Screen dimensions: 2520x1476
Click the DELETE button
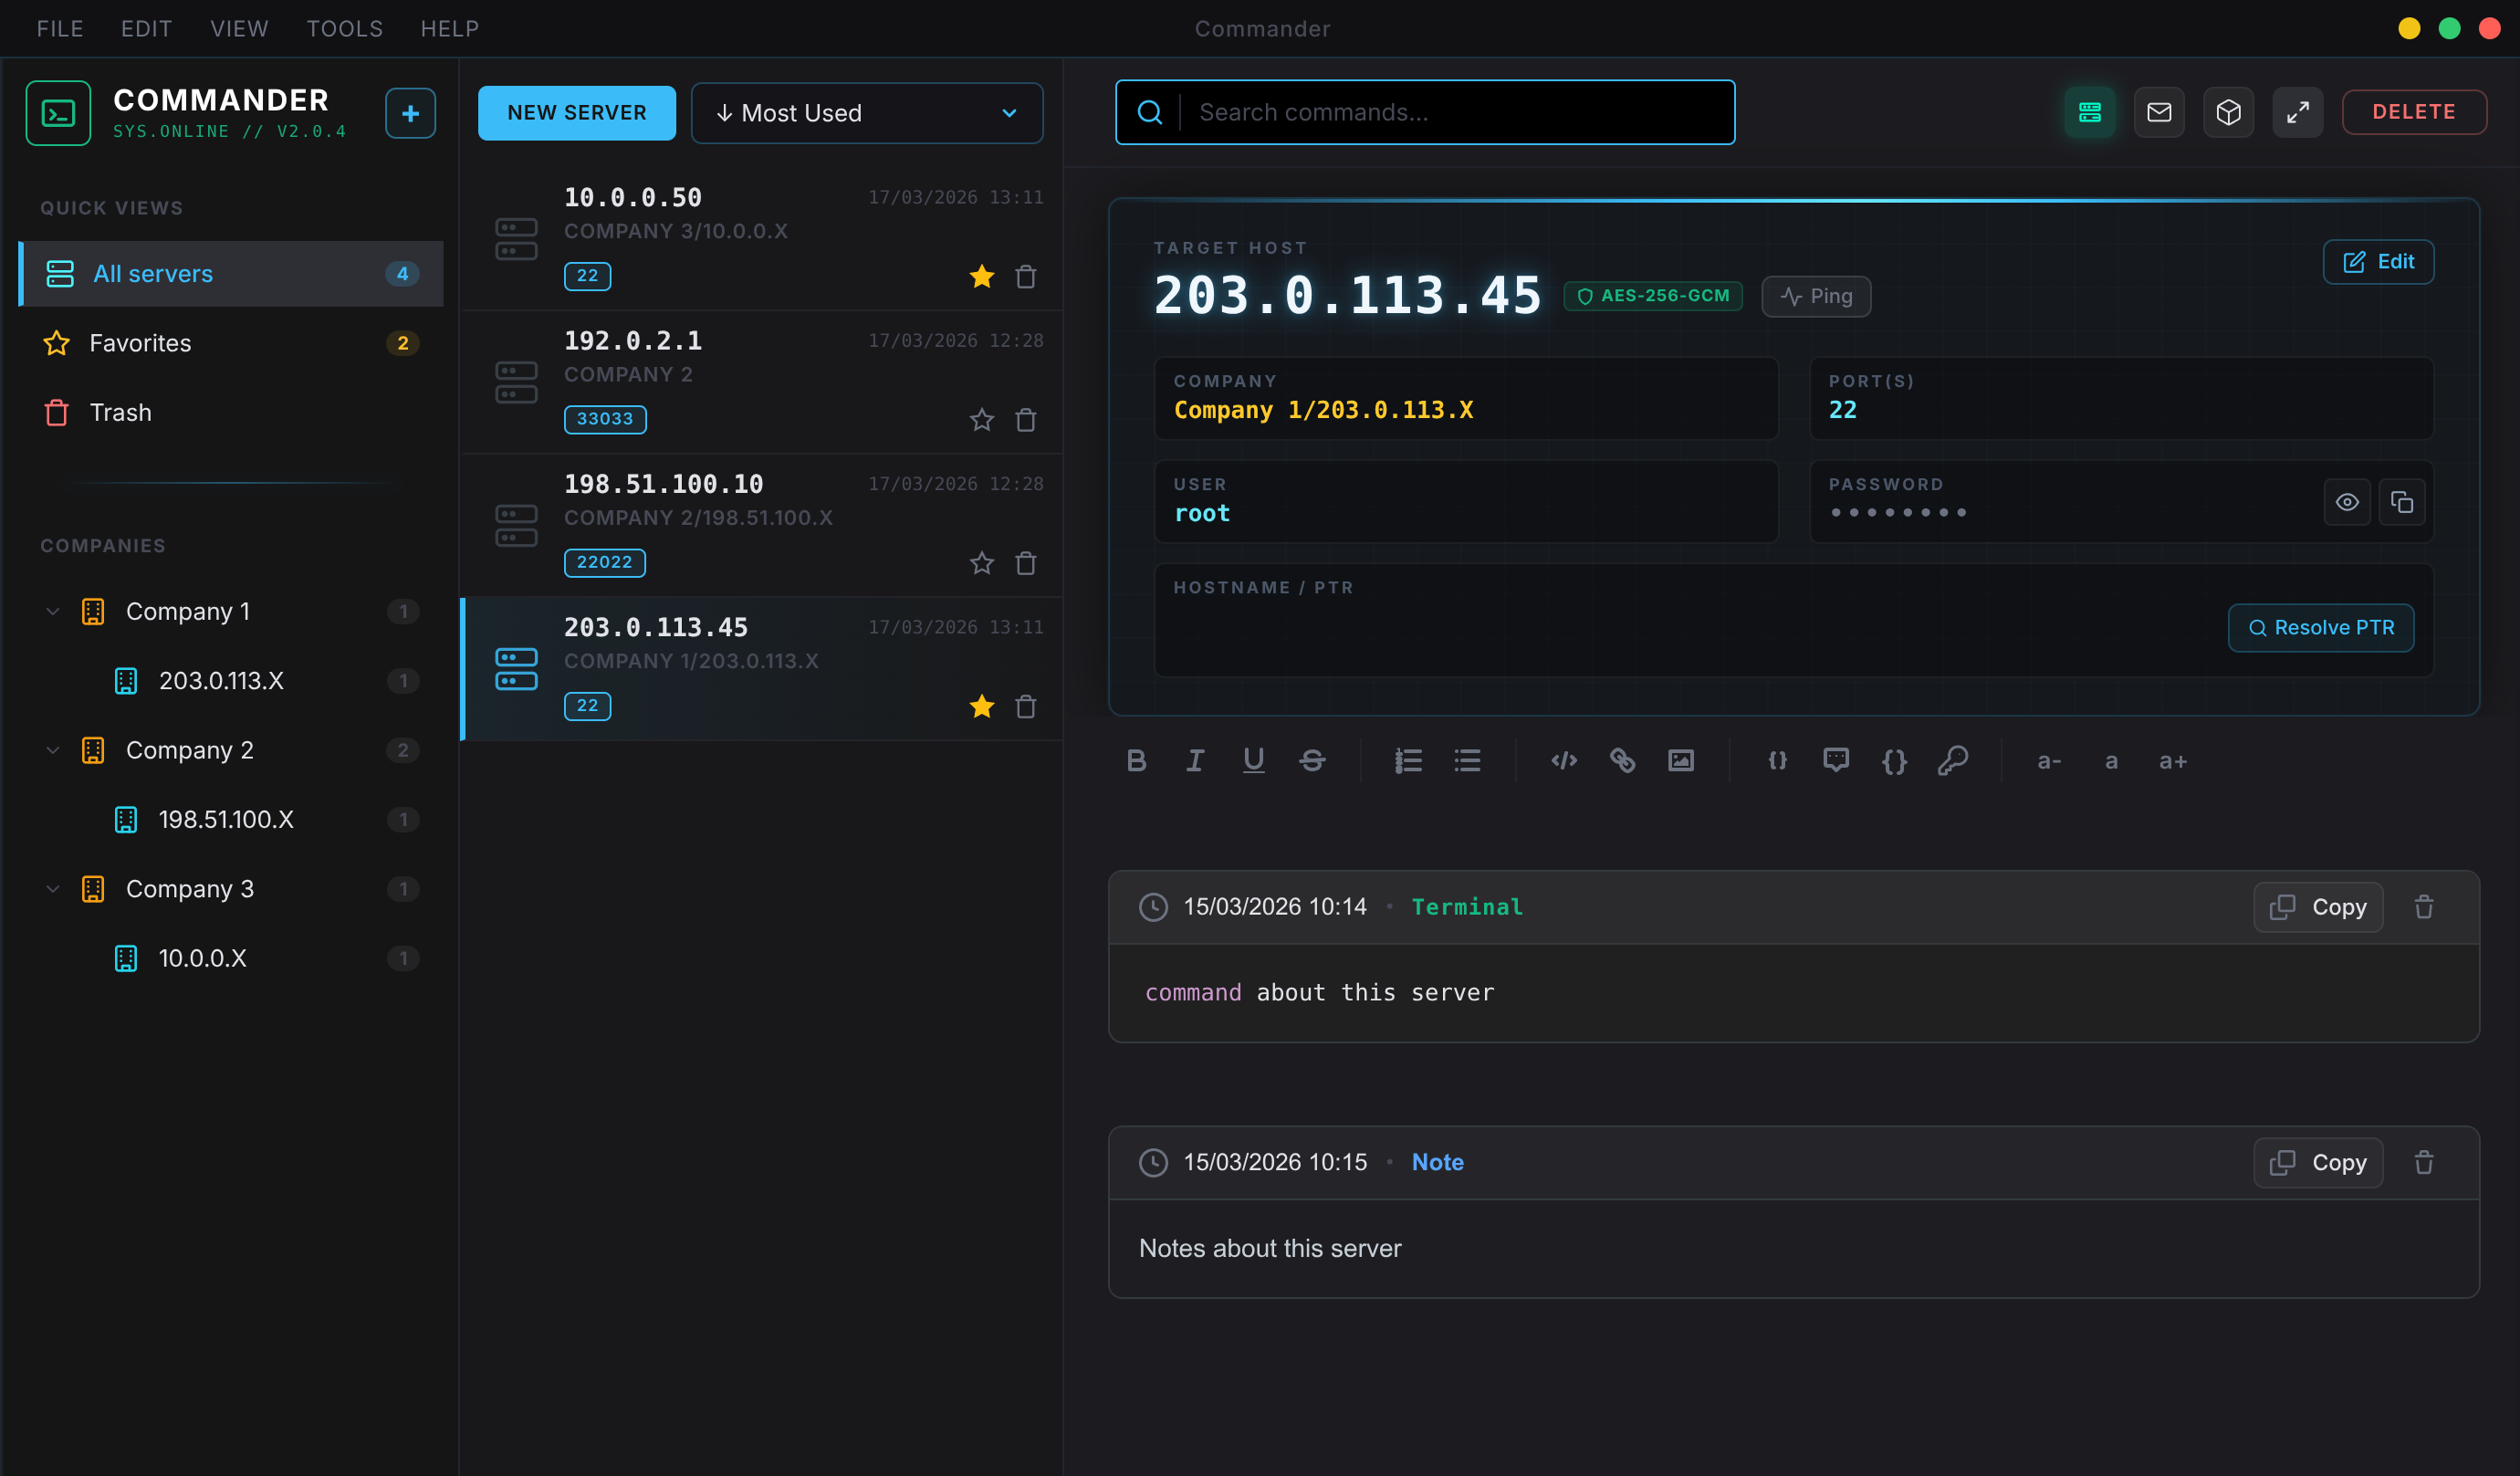(x=2414, y=112)
